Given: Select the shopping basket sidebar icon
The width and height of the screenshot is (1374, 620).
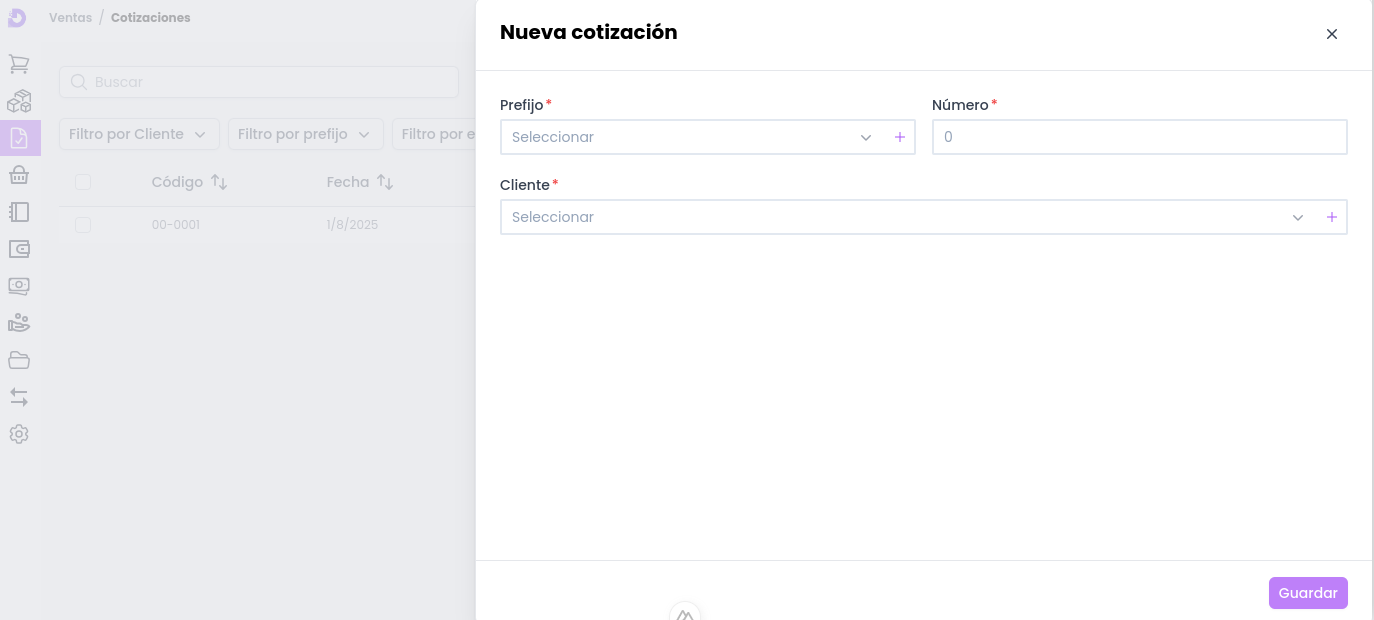Looking at the screenshot, I should [19, 175].
